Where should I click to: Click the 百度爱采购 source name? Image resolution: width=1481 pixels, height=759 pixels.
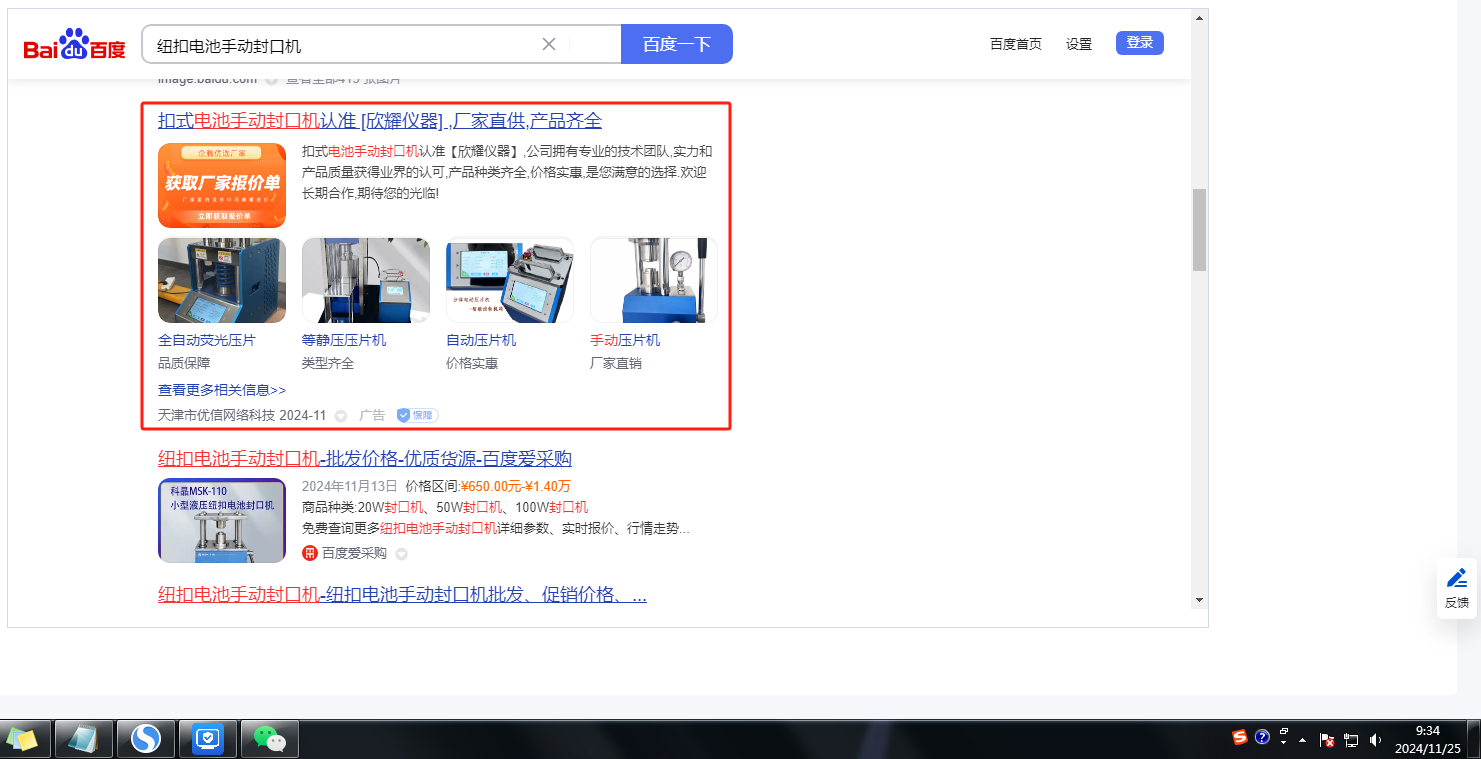pyautogui.click(x=354, y=553)
